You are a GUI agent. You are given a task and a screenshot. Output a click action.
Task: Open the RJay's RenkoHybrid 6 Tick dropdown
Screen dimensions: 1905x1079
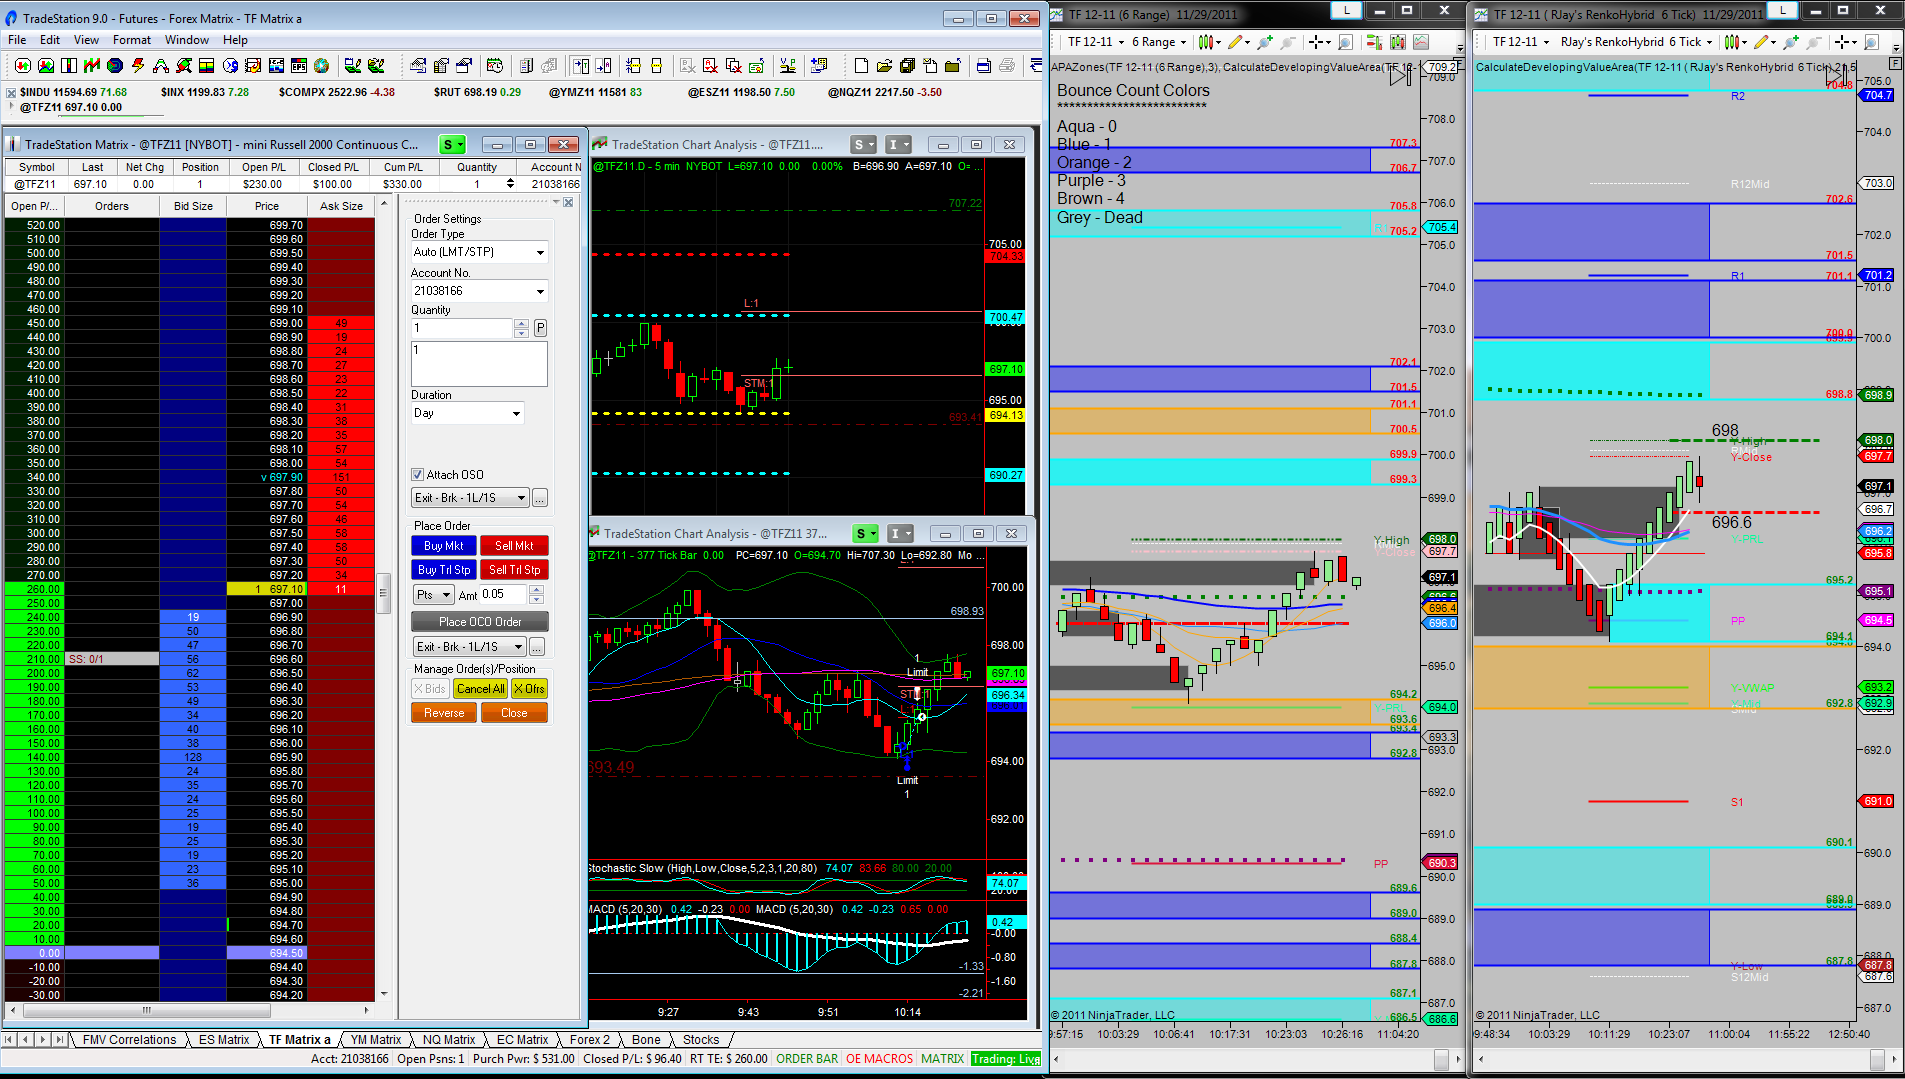pos(1637,42)
